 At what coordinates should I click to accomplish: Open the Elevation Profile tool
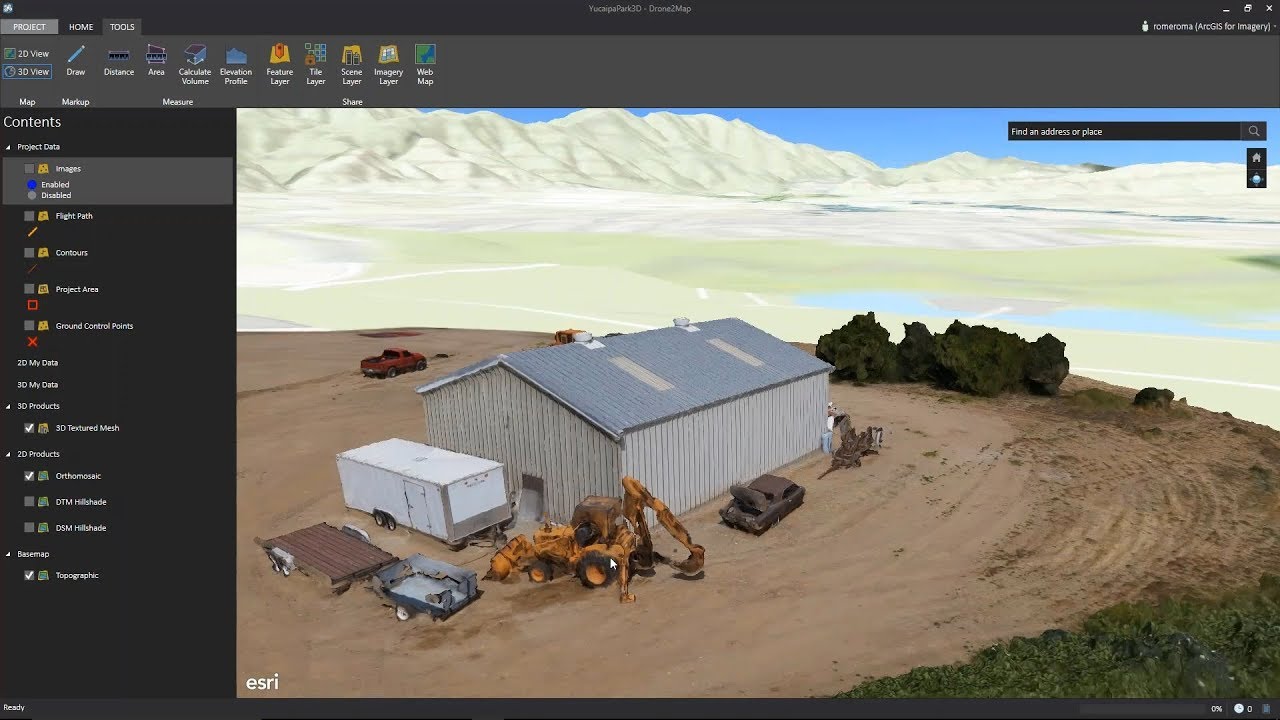(236, 64)
